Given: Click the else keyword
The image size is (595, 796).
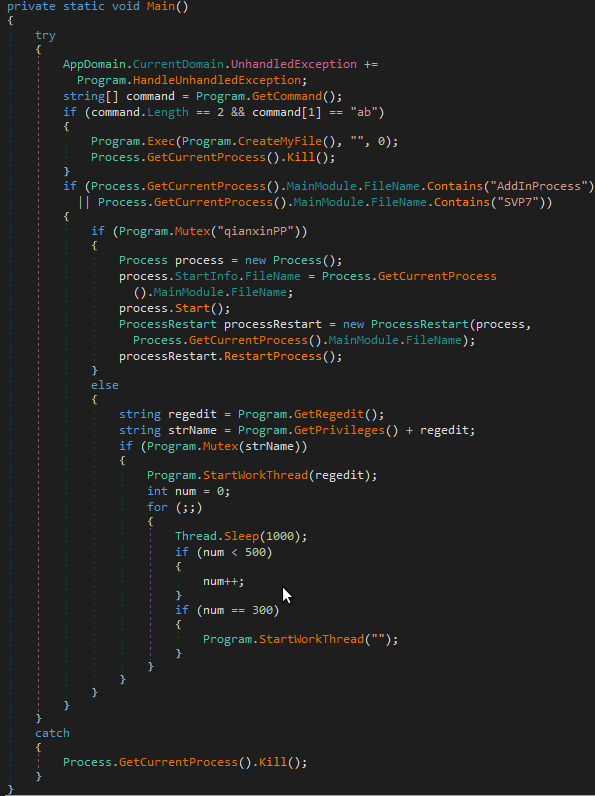Looking at the screenshot, I should pyautogui.click(x=105, y=385).
